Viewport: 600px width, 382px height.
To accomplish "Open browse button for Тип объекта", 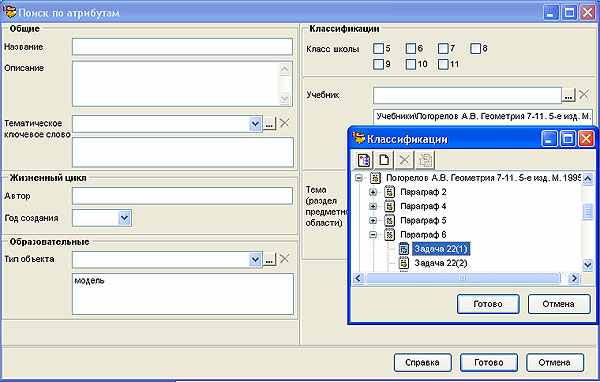I will pyautogui.click(x=269, y=260).
